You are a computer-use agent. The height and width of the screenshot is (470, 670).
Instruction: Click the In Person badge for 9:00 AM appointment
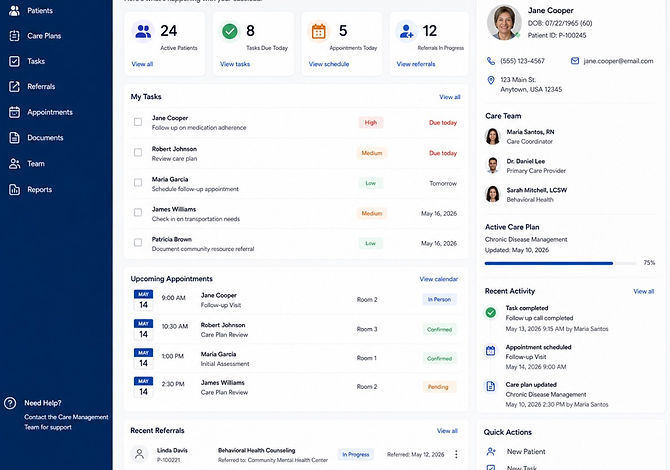tap(439, 300)
